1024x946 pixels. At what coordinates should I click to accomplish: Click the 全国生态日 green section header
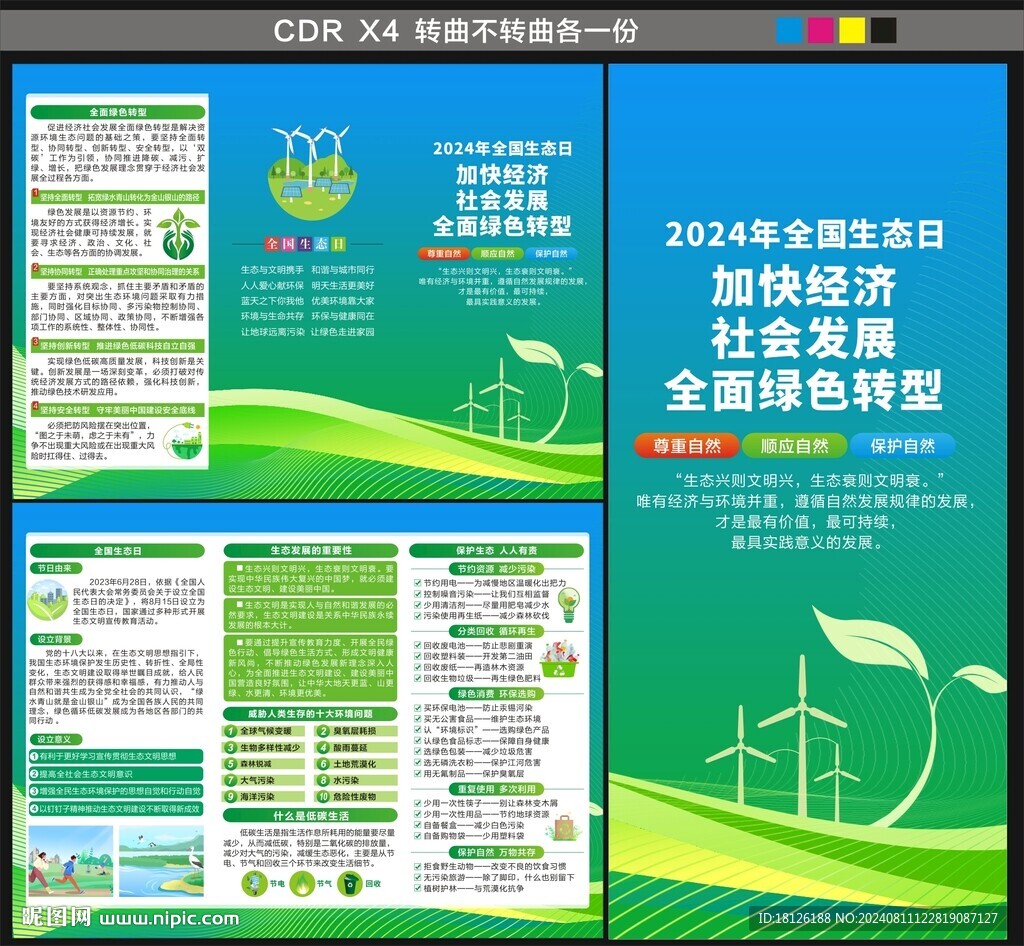click(118, 551)
